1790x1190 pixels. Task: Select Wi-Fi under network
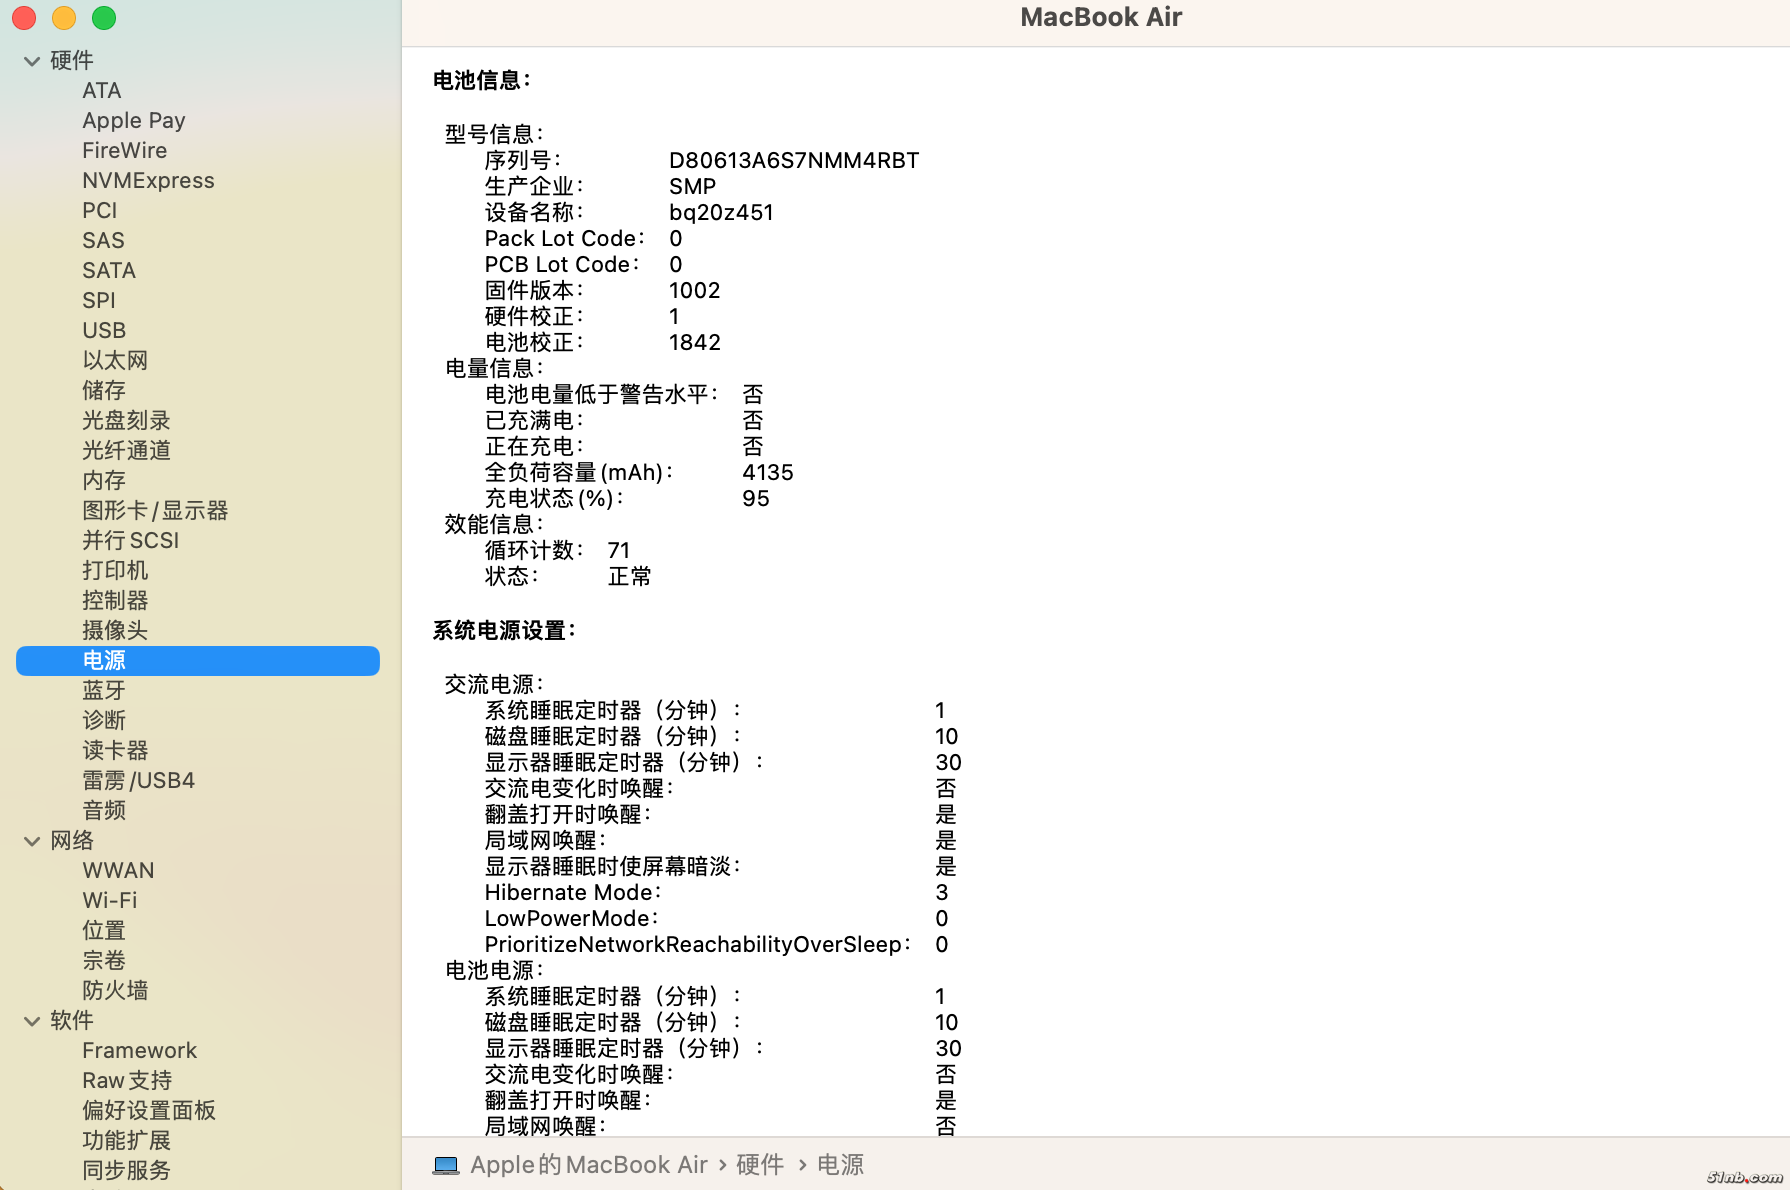click(x=110, y=900)
